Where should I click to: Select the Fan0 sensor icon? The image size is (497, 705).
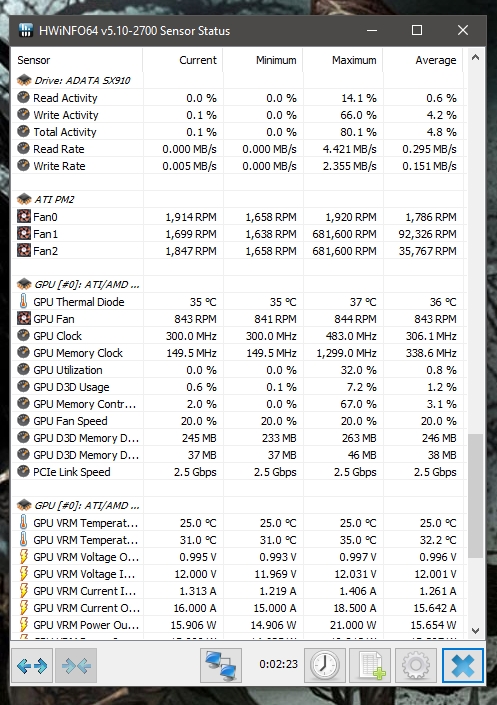pyautogui.click(x=24, y=217)
